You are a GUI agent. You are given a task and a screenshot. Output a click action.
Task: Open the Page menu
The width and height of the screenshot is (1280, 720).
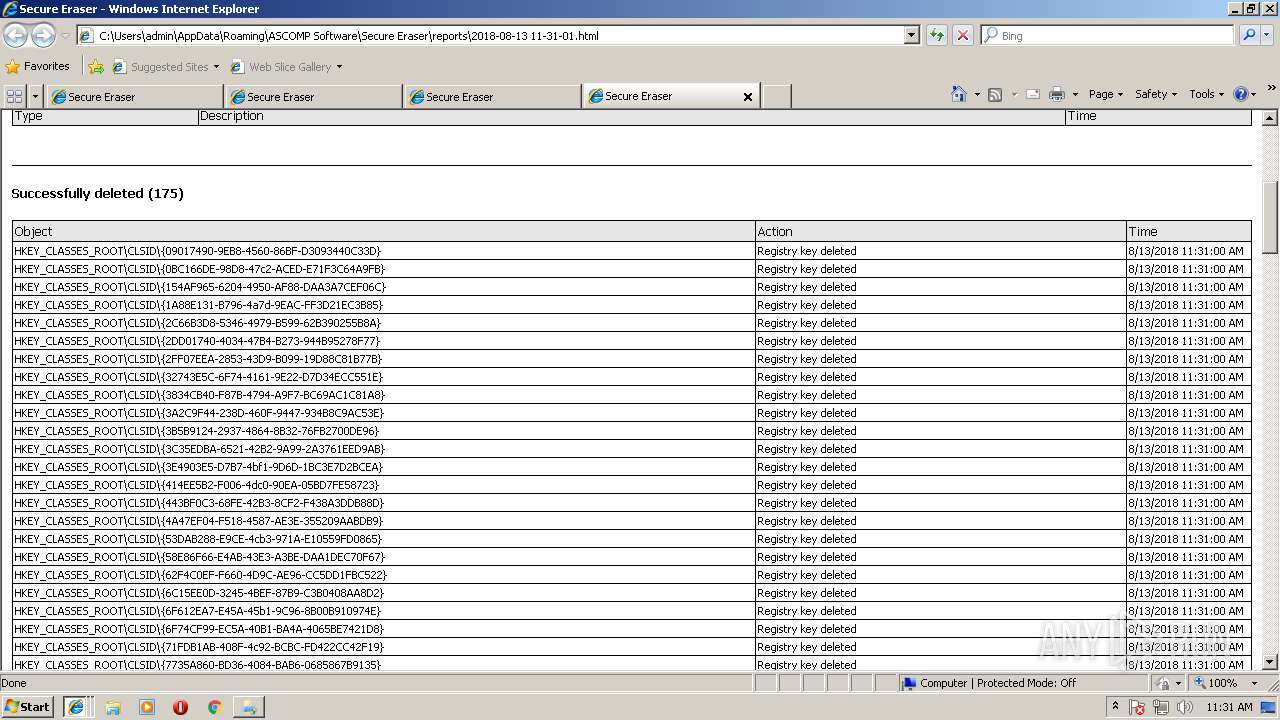tap(1105, 94)
